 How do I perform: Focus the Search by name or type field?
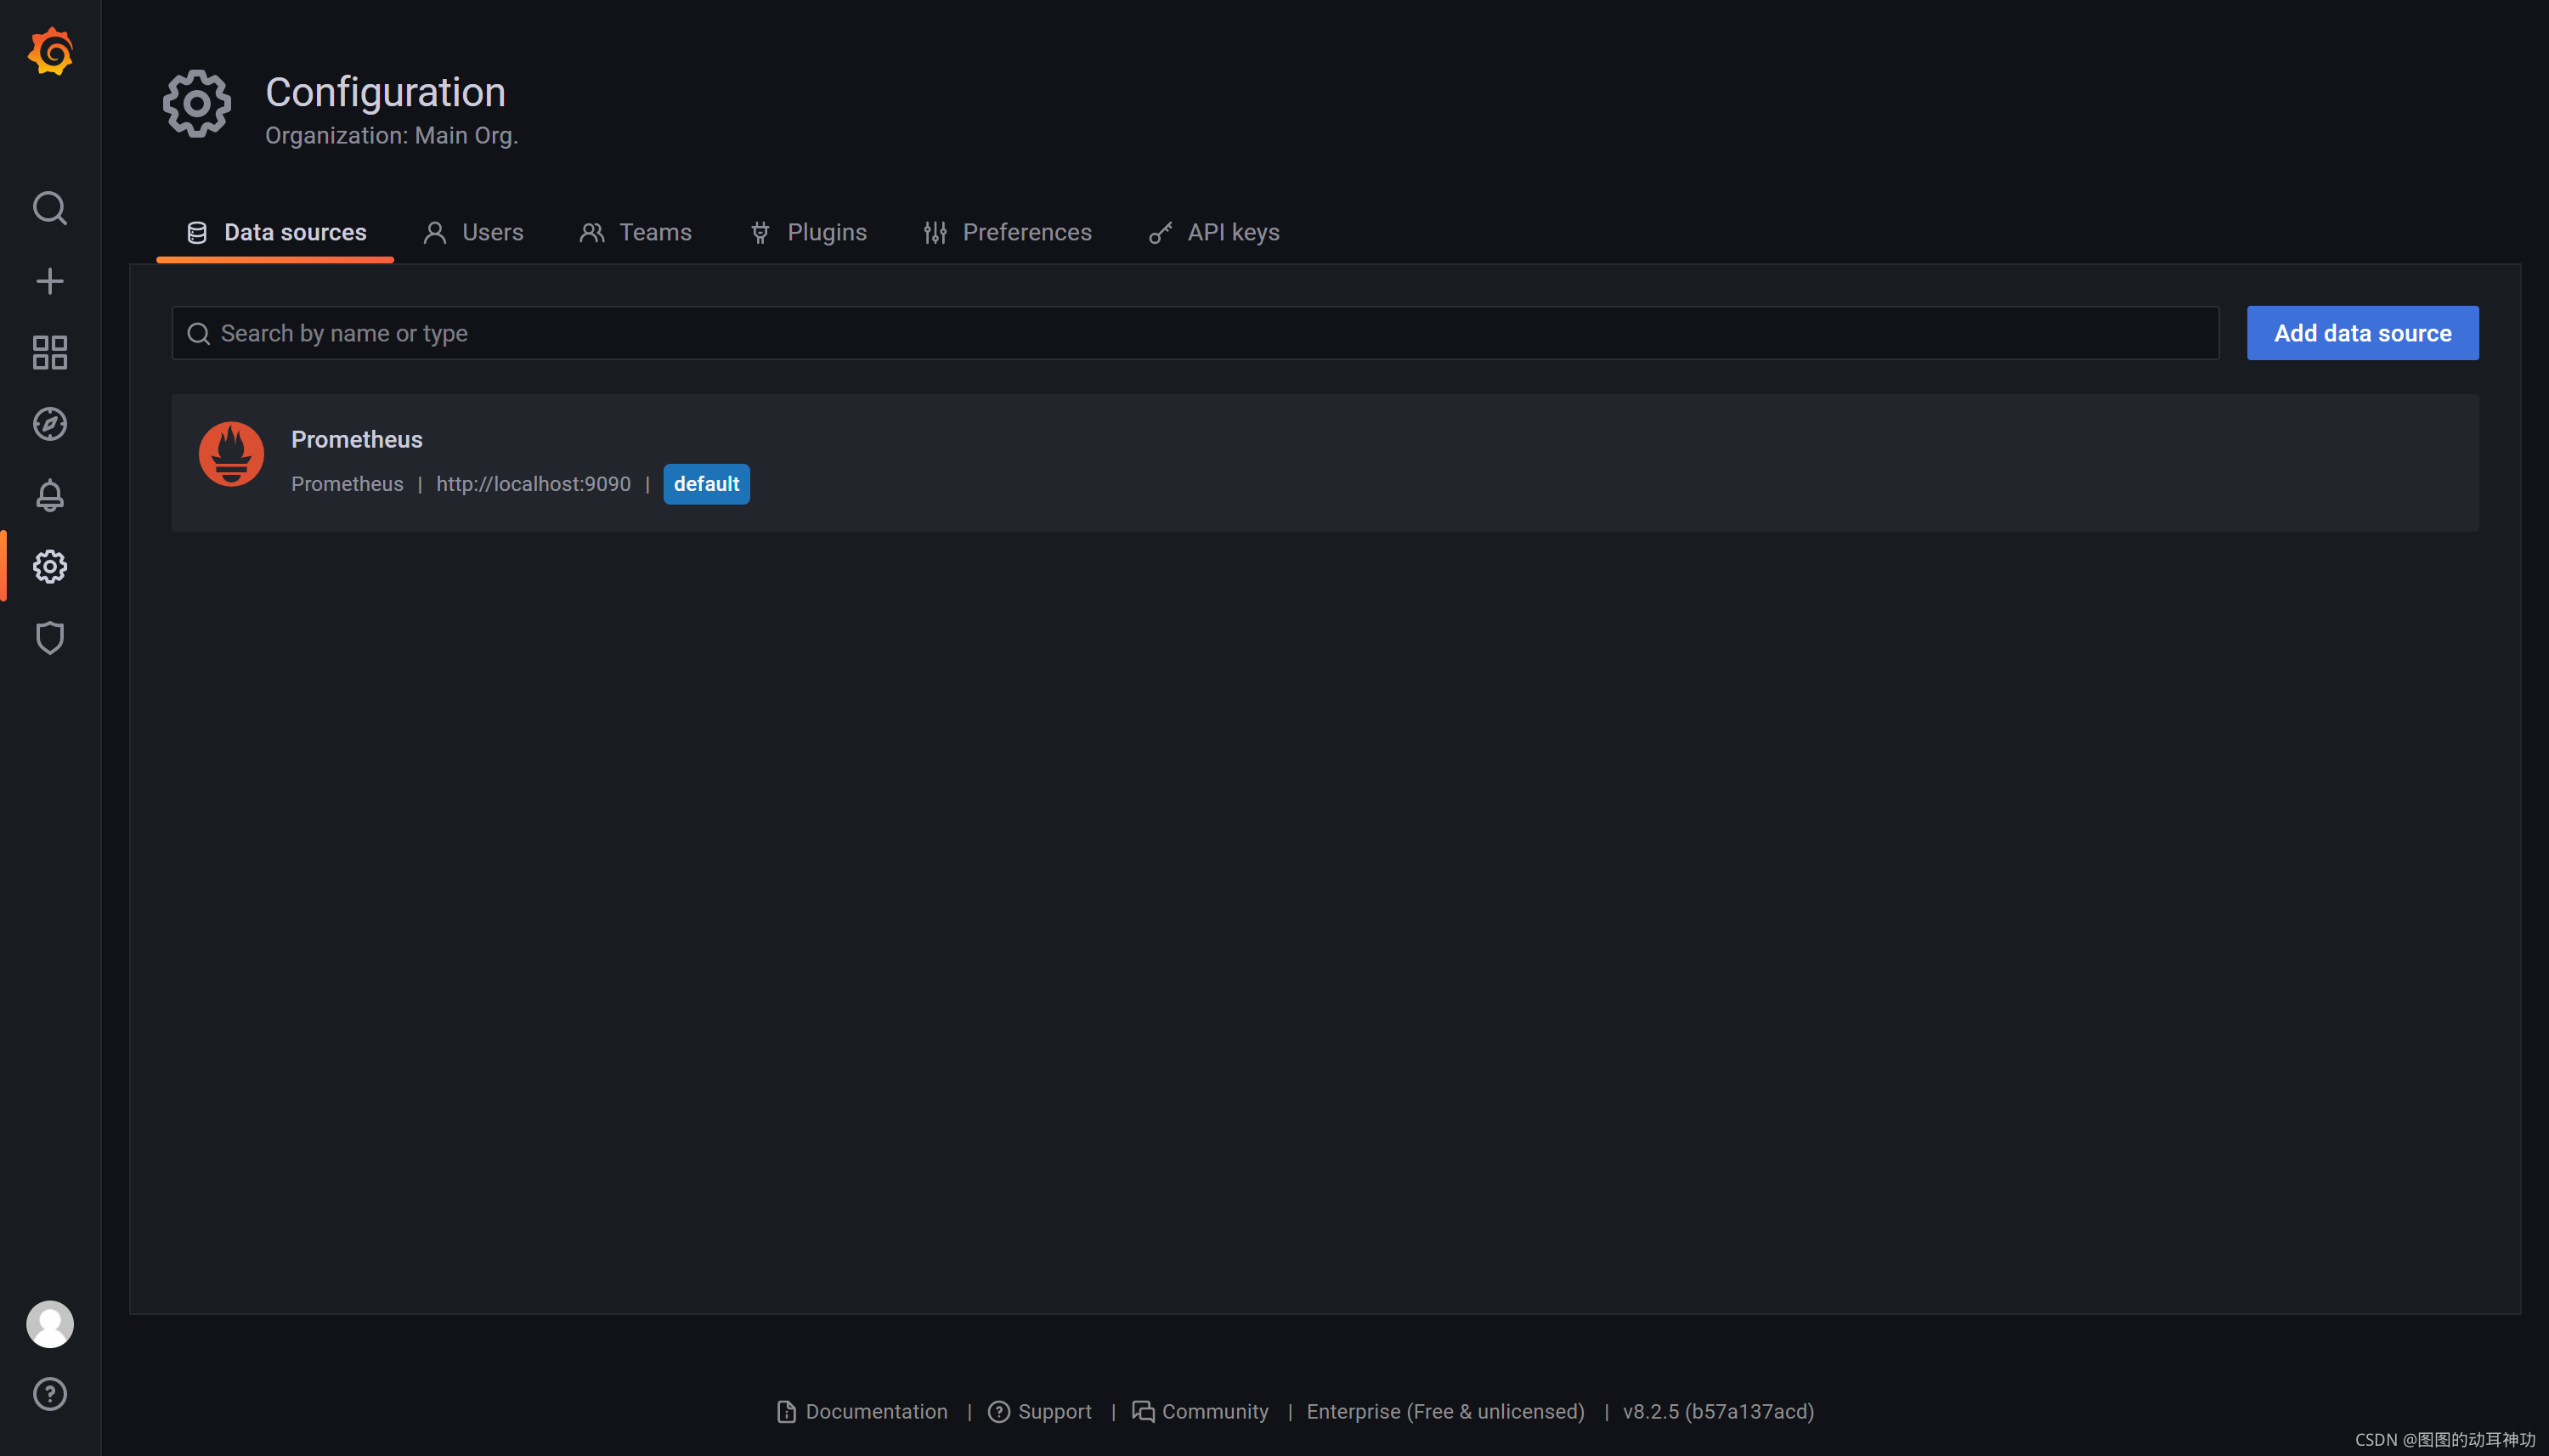point(1195,333)
